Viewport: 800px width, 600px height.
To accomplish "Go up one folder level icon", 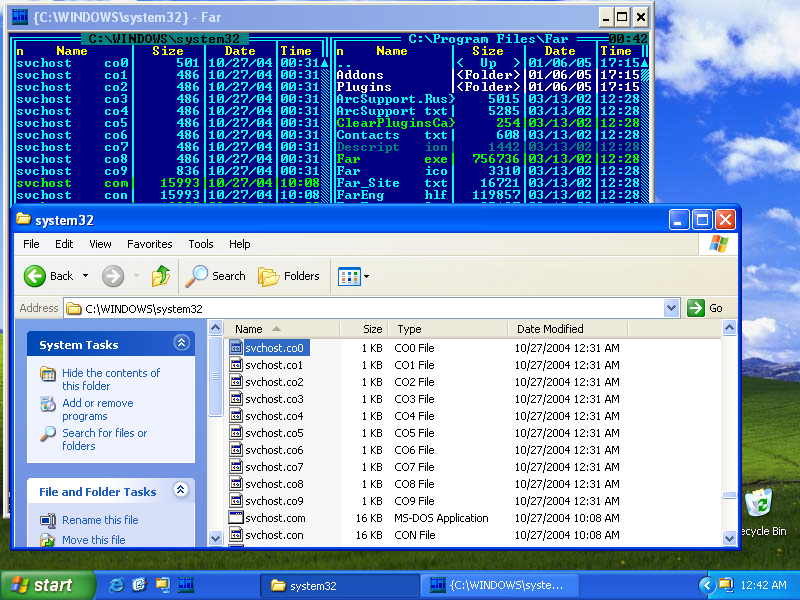I will (161, 276).
